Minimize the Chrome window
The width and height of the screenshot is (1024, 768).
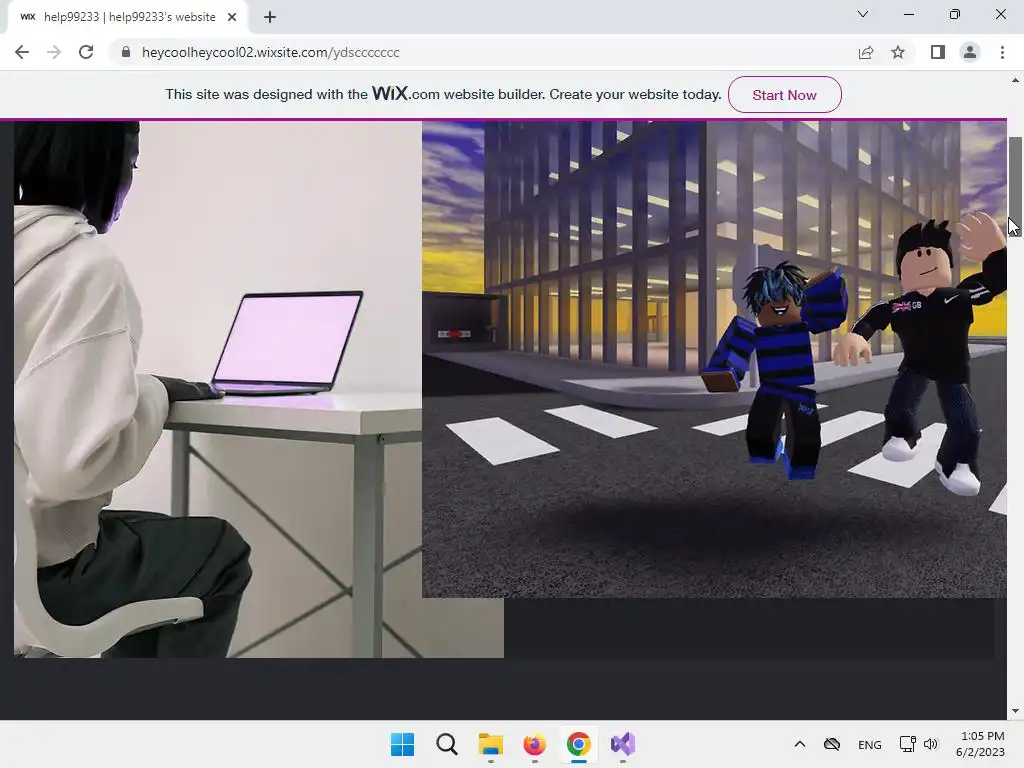coord(908,14)
